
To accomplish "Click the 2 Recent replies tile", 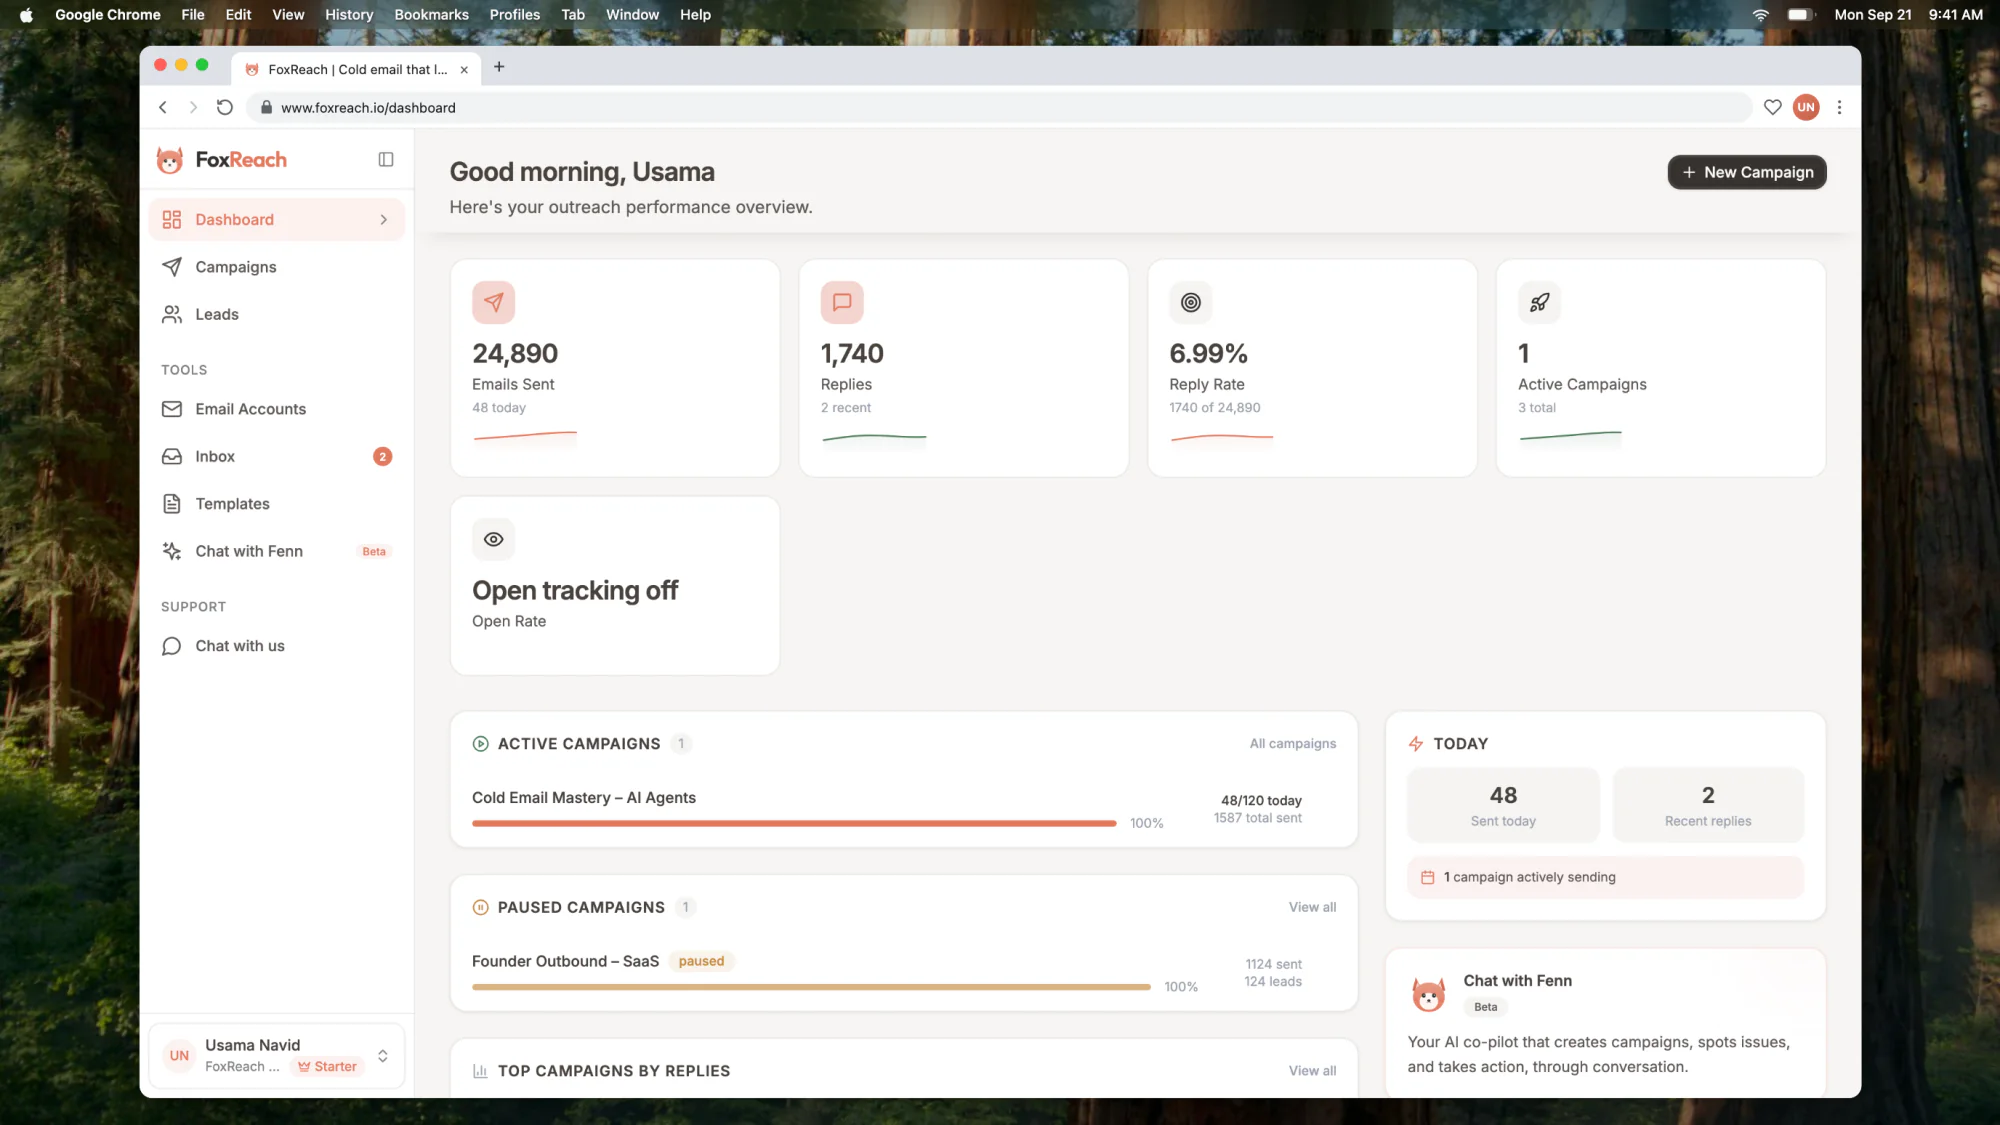I will [1708, 805].
